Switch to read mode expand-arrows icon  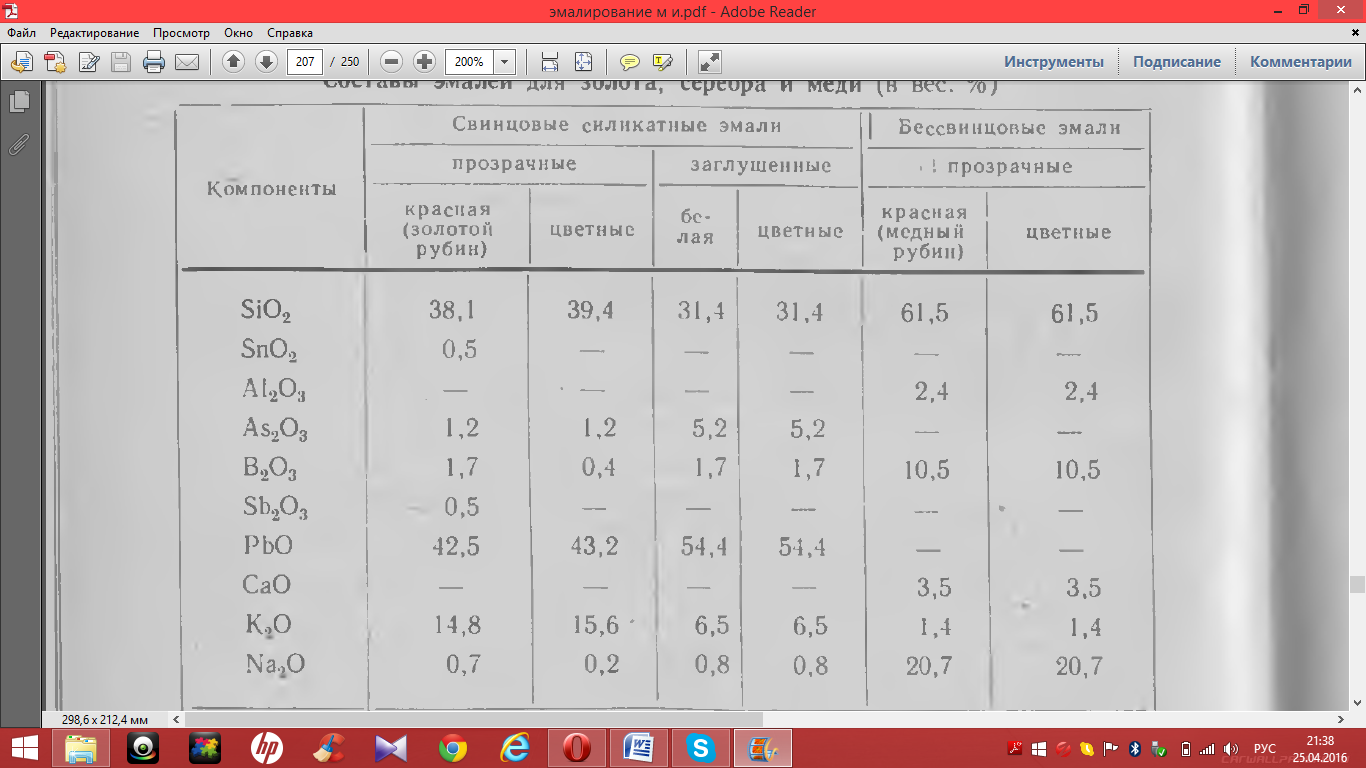pos(709,62)
